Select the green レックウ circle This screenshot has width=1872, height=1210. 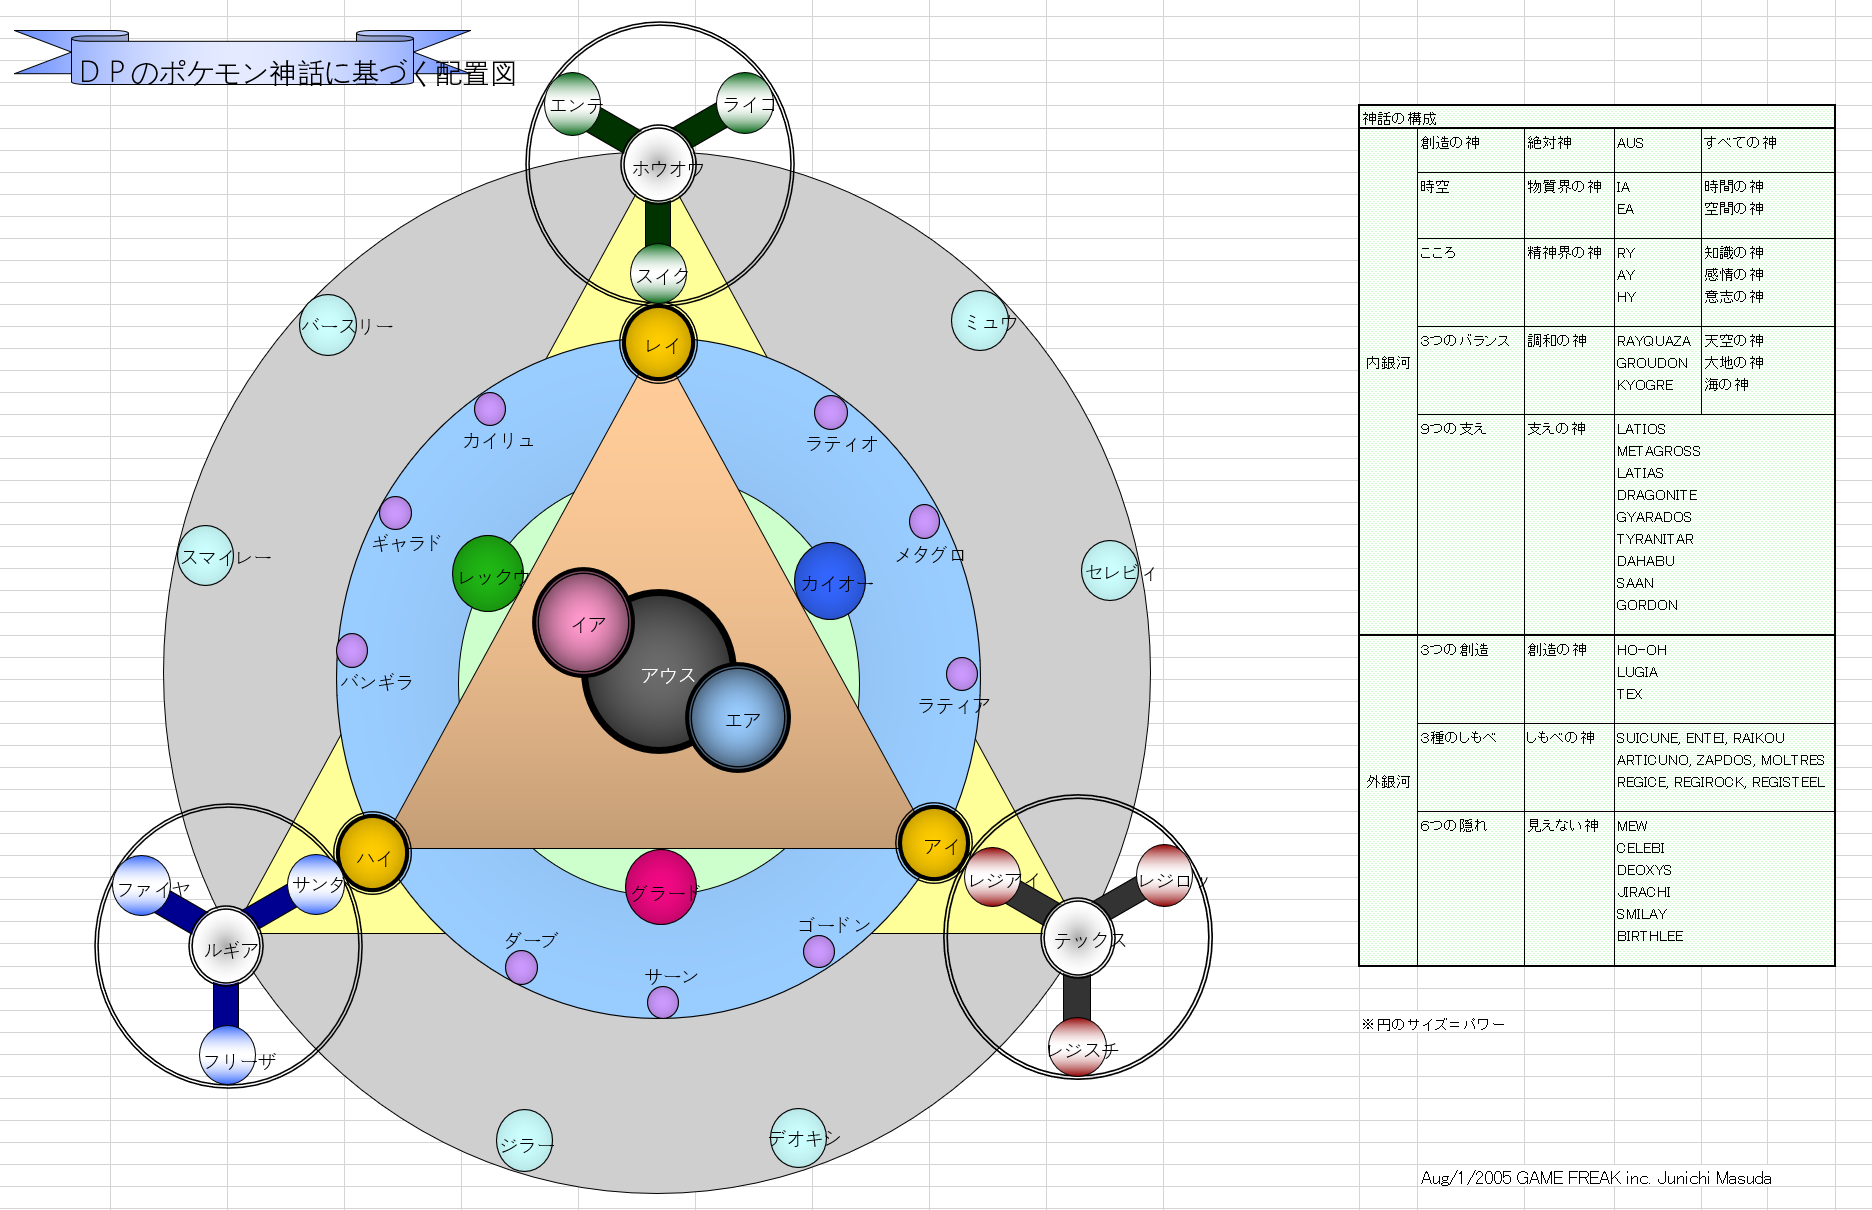(x=488, y=574)
